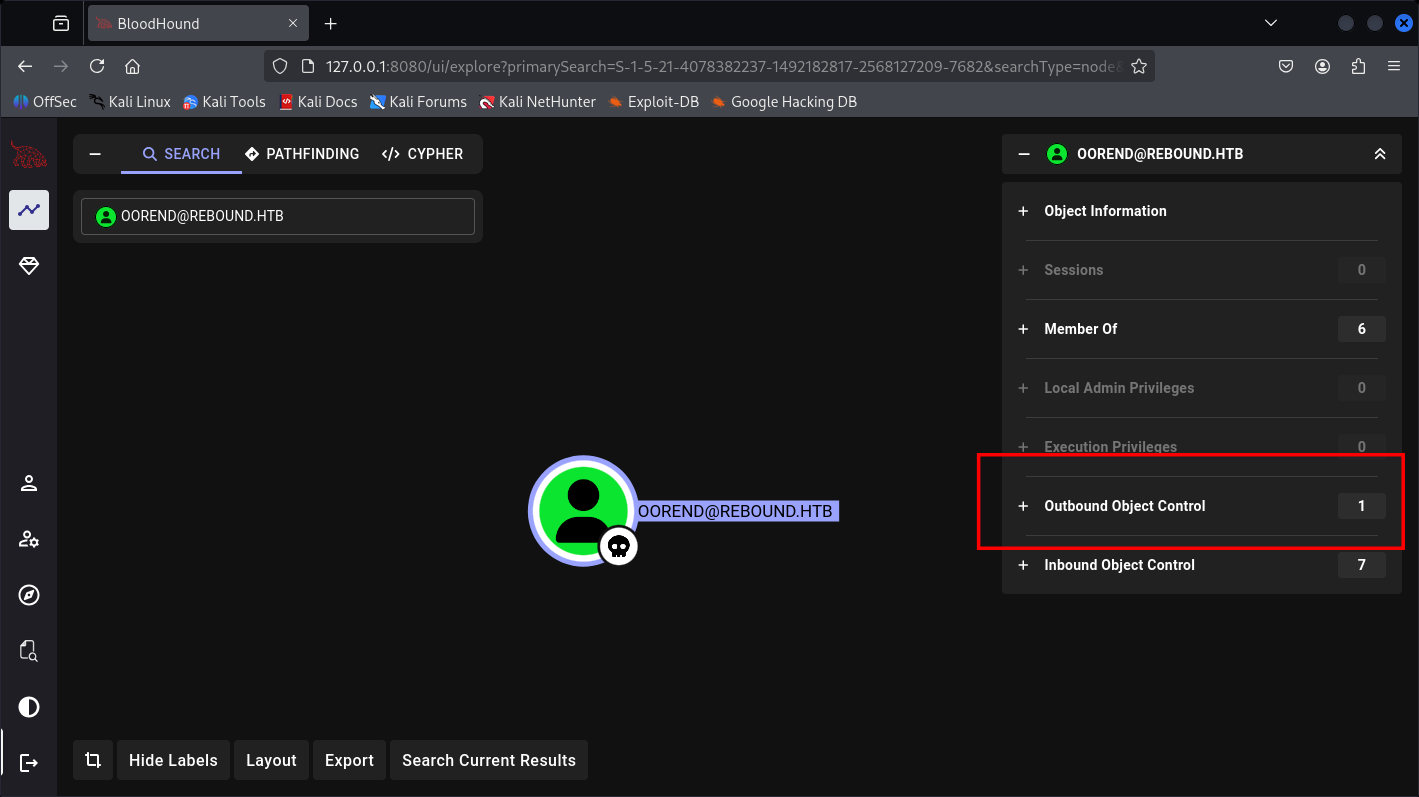Click the logout icon in sidebar
Screen dimensions: 1419x797
pos(29,763)
